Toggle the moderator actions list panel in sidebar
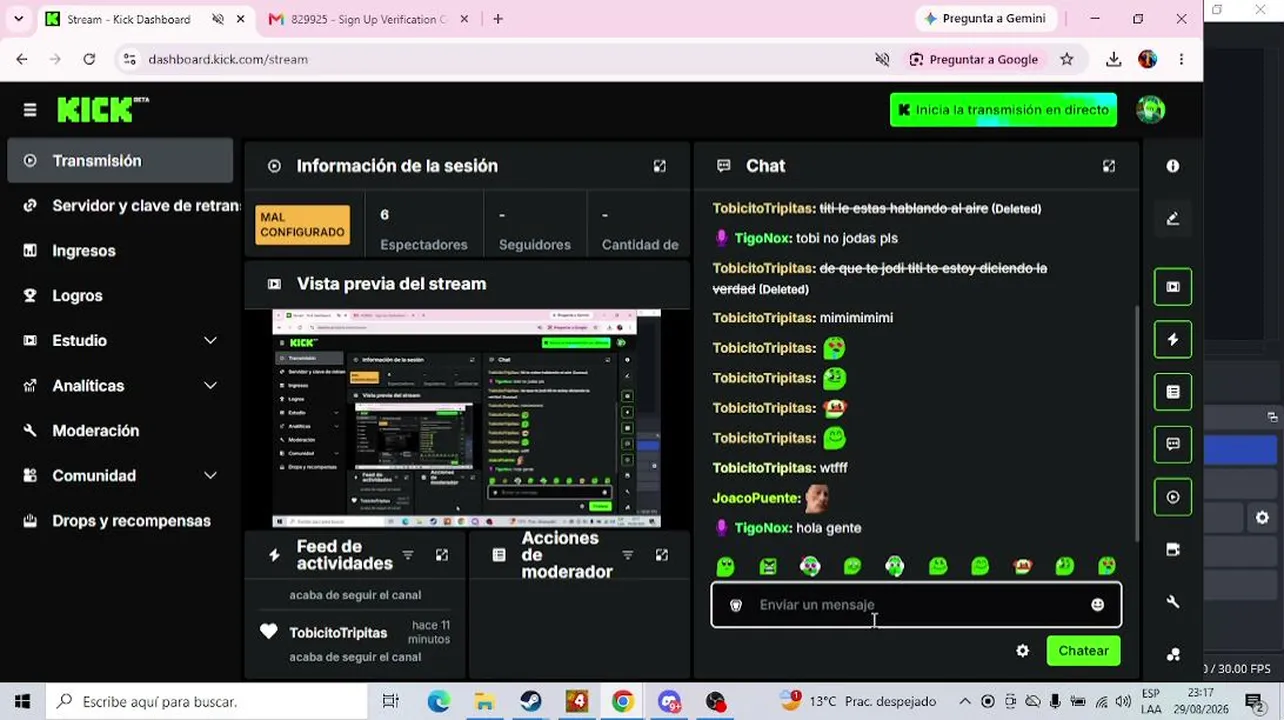This screenshot has height=720, width=1284. [x=1173, y=392]
